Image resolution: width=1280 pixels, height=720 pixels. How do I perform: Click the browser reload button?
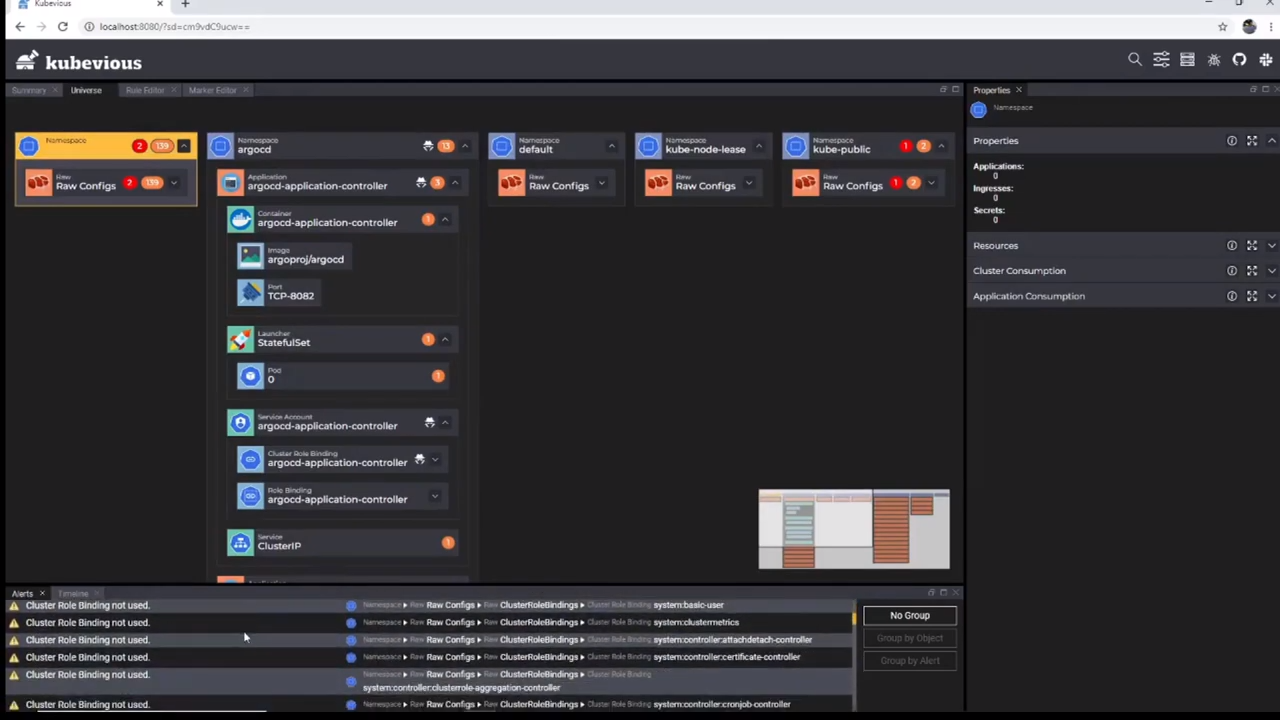tap(62, 26)
